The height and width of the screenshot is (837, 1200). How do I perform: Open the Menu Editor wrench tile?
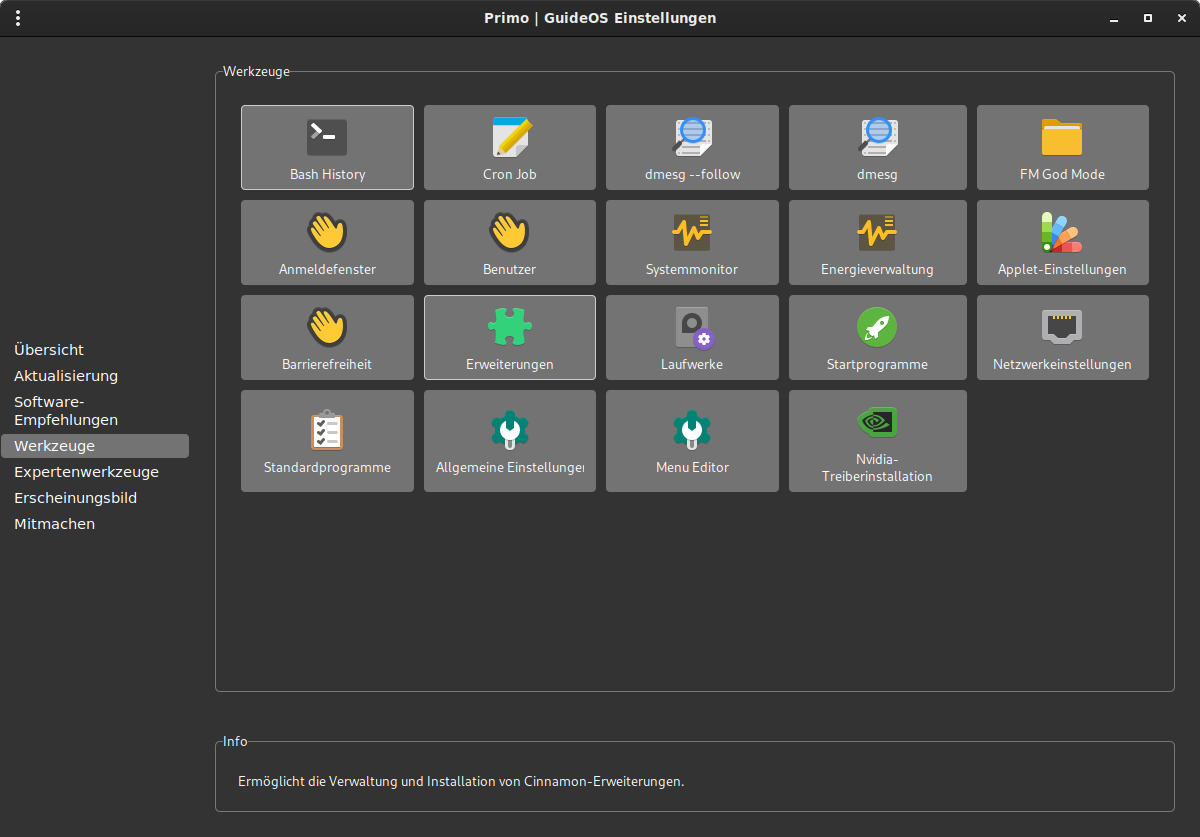click(x=692, y=441)
